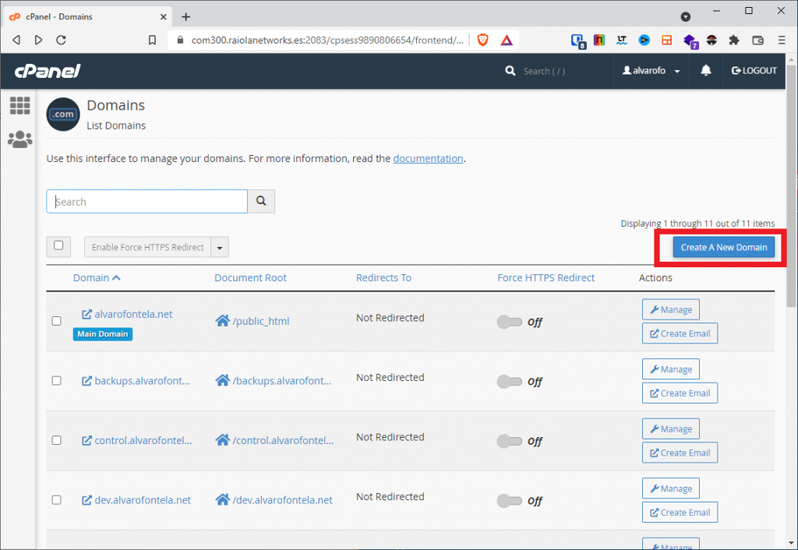Image resolution: width=798 pixels, height=550 pixels.
Task: Click Manage for dev.alvarofontela.net
Action: [x=671, y=488]
